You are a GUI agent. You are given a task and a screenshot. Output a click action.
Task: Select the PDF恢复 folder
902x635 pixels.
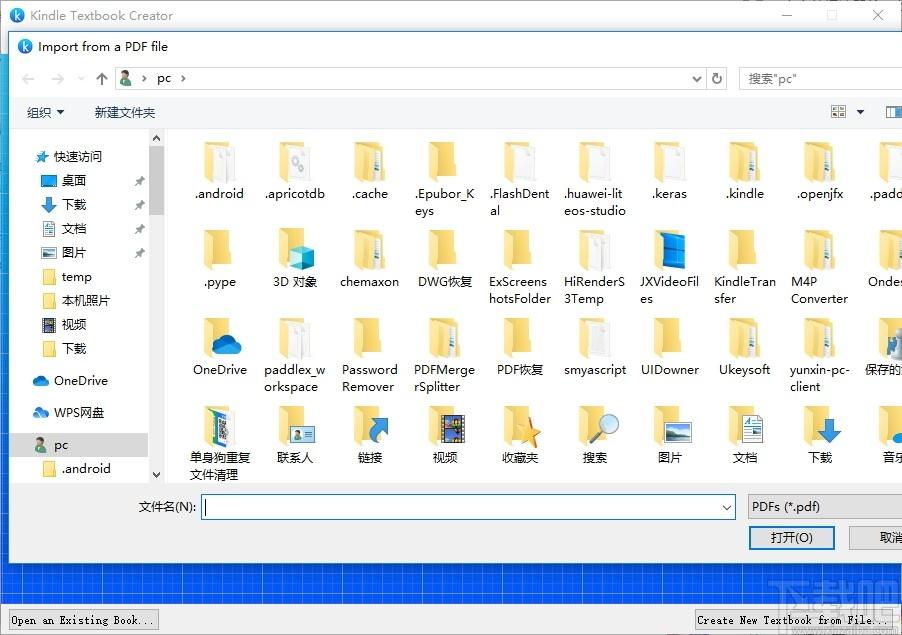[x=519, y=347]
